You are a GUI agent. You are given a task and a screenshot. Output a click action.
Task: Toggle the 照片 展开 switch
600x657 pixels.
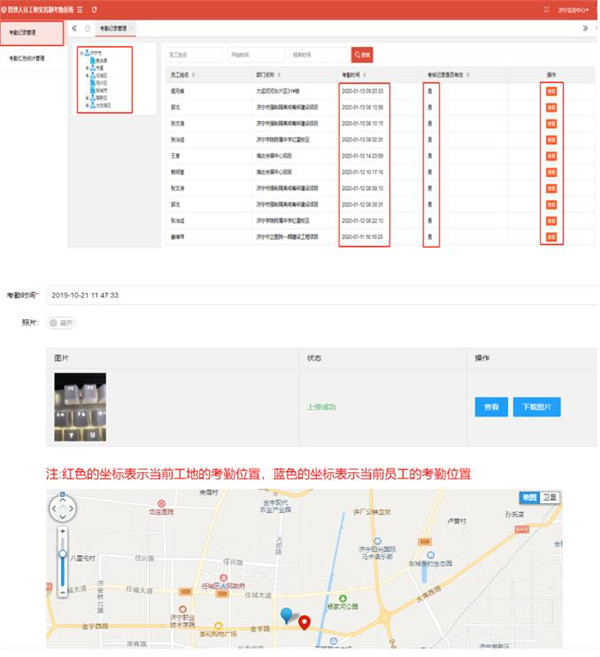click(x=61, y=323)
